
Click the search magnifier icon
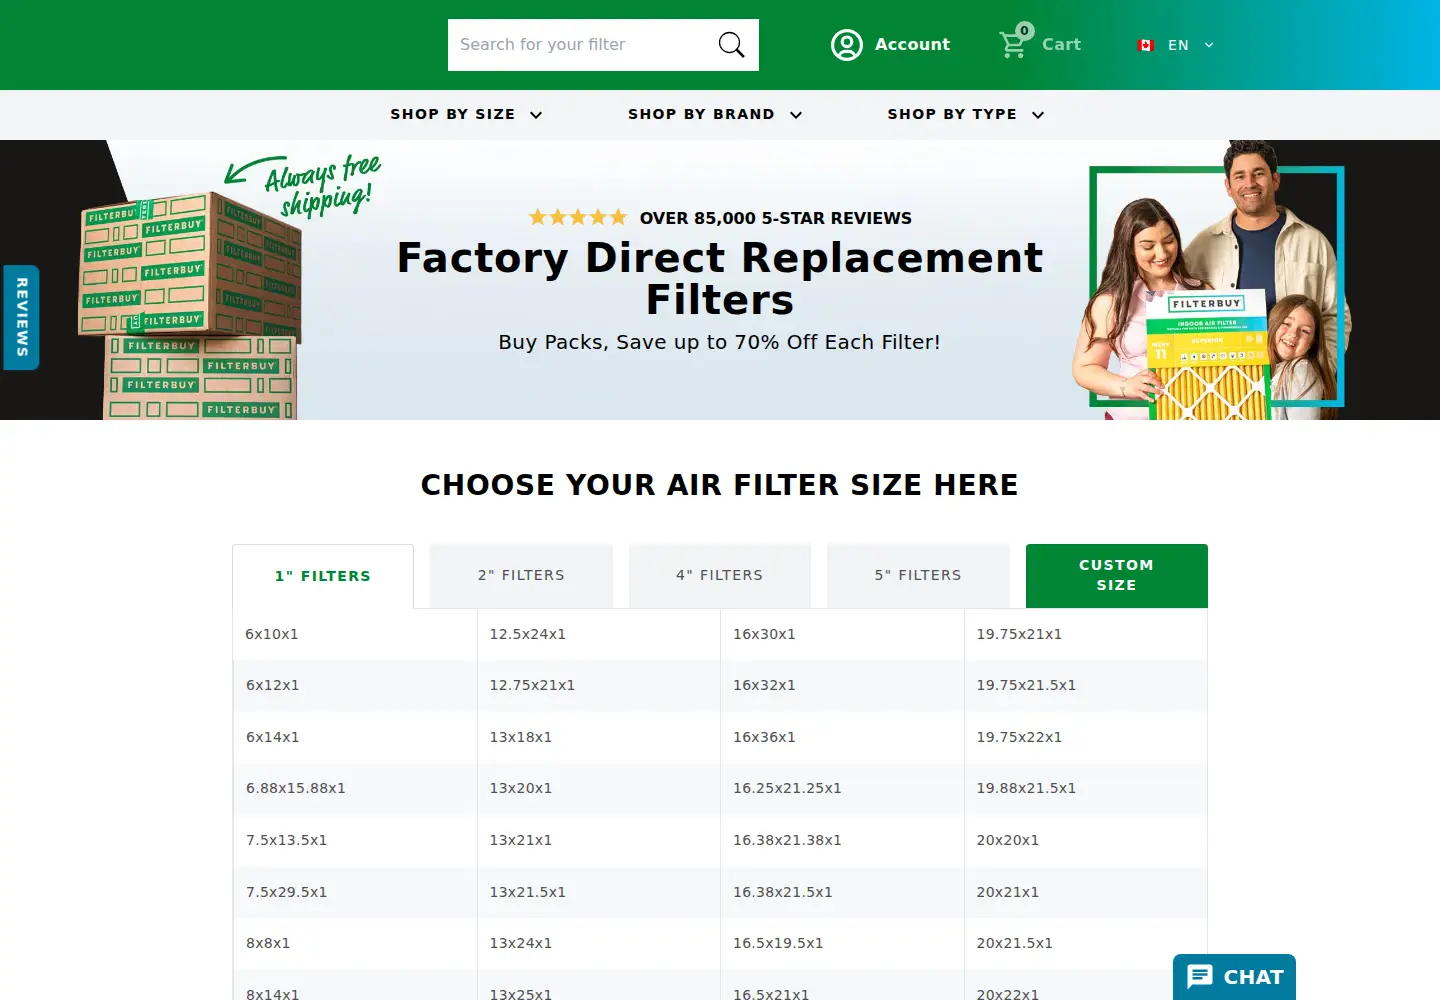click(x=731, y=45)
